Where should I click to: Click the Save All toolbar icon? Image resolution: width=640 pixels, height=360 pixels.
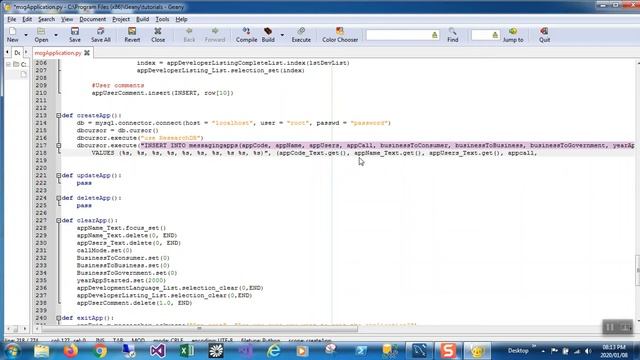(x=100, y=35)
